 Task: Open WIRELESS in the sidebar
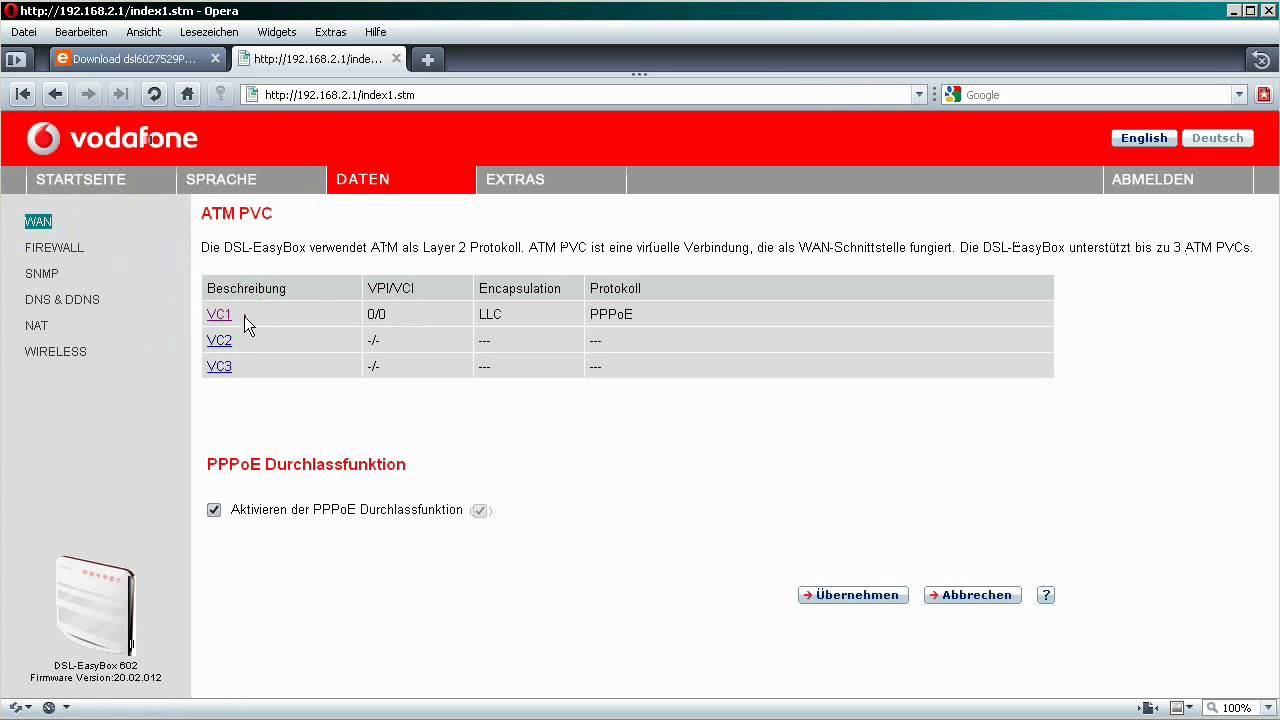pos(56,352)
